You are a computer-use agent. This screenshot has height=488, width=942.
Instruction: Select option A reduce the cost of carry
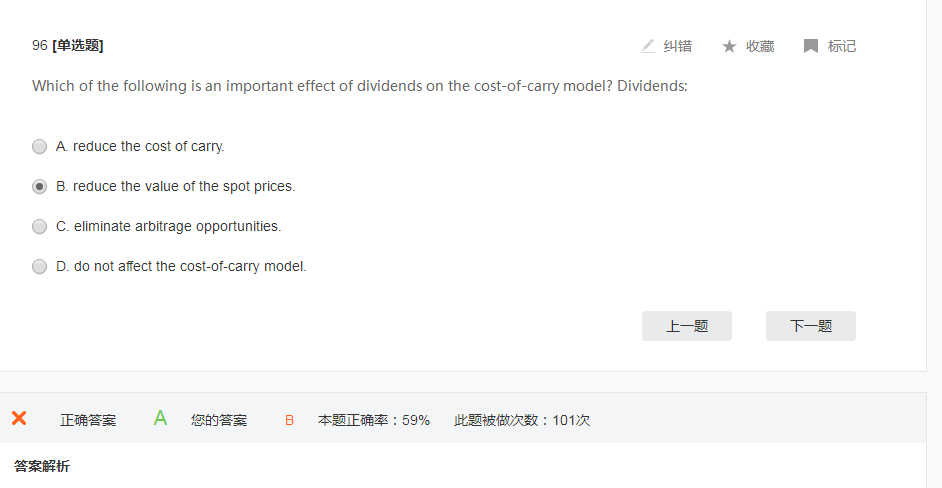40,146
